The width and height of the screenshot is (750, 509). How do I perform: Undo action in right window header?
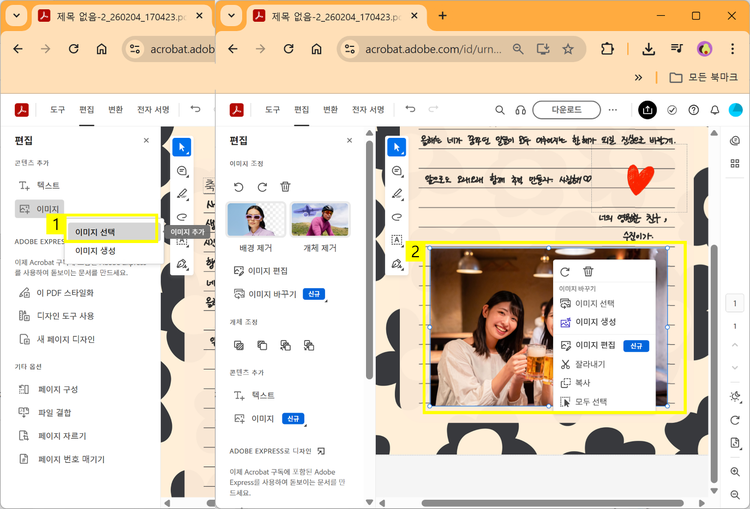tap(410, 109)
